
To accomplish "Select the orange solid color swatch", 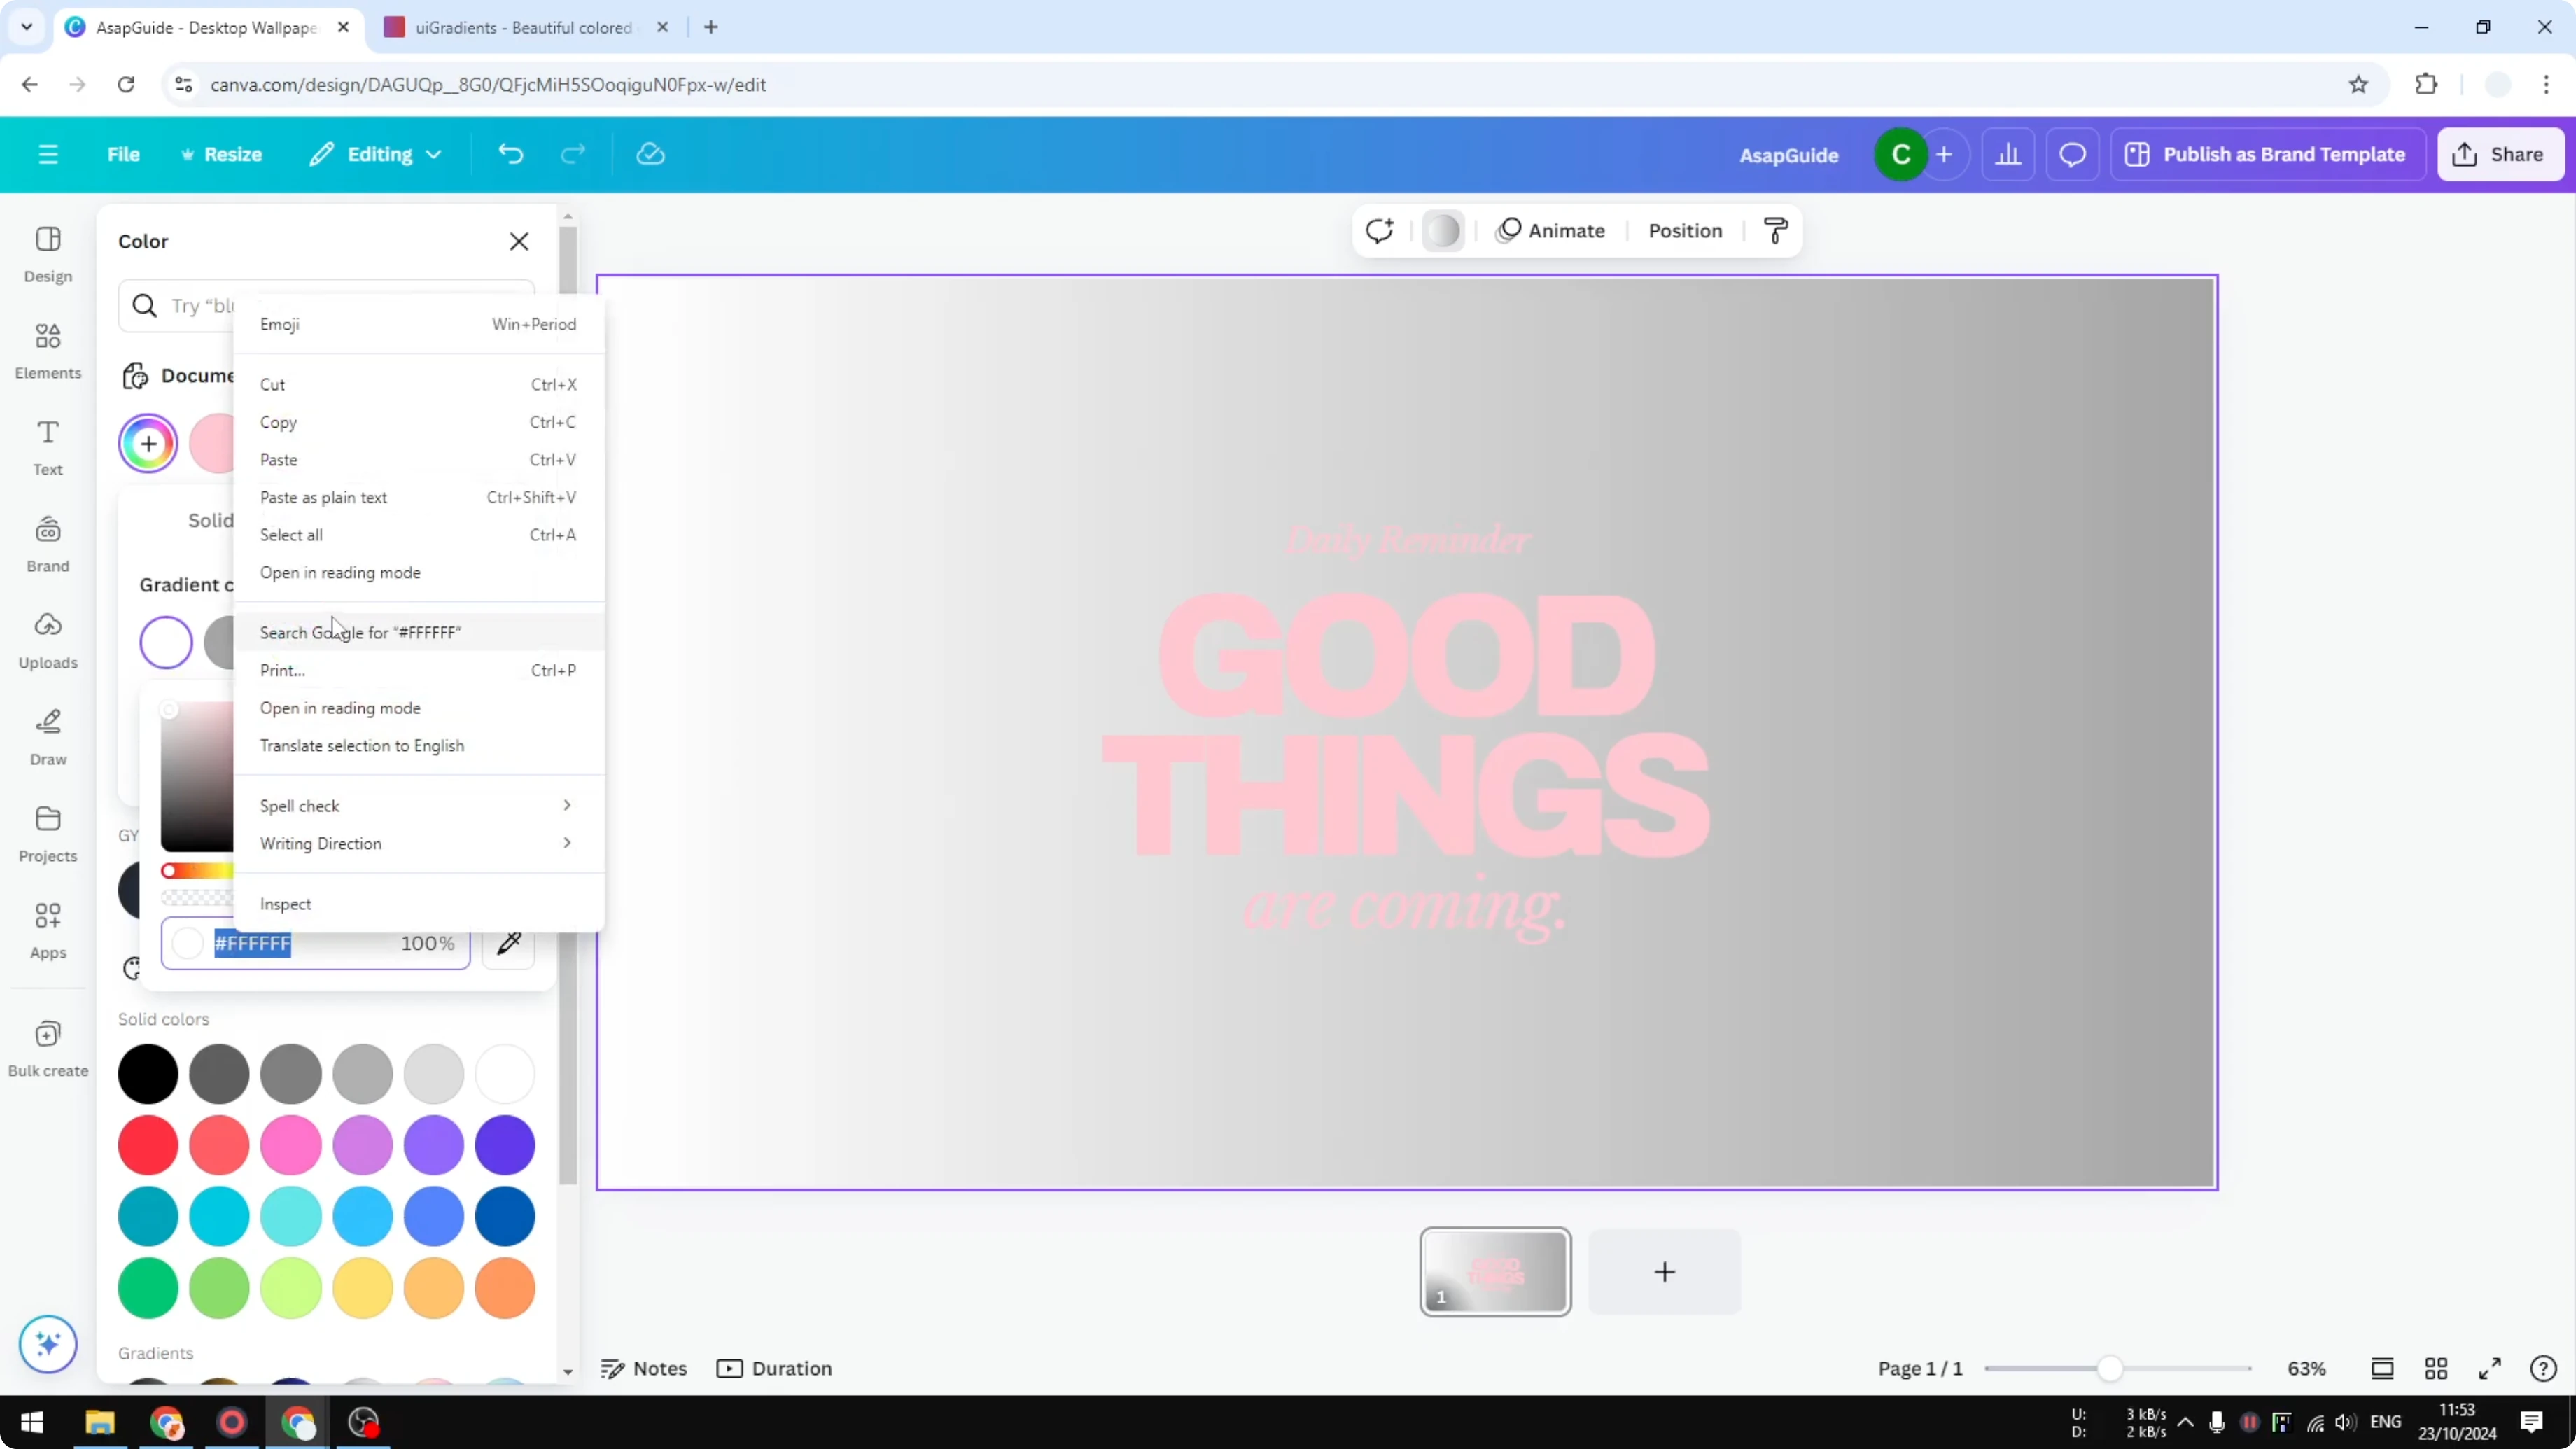I will pos(505,1288).
